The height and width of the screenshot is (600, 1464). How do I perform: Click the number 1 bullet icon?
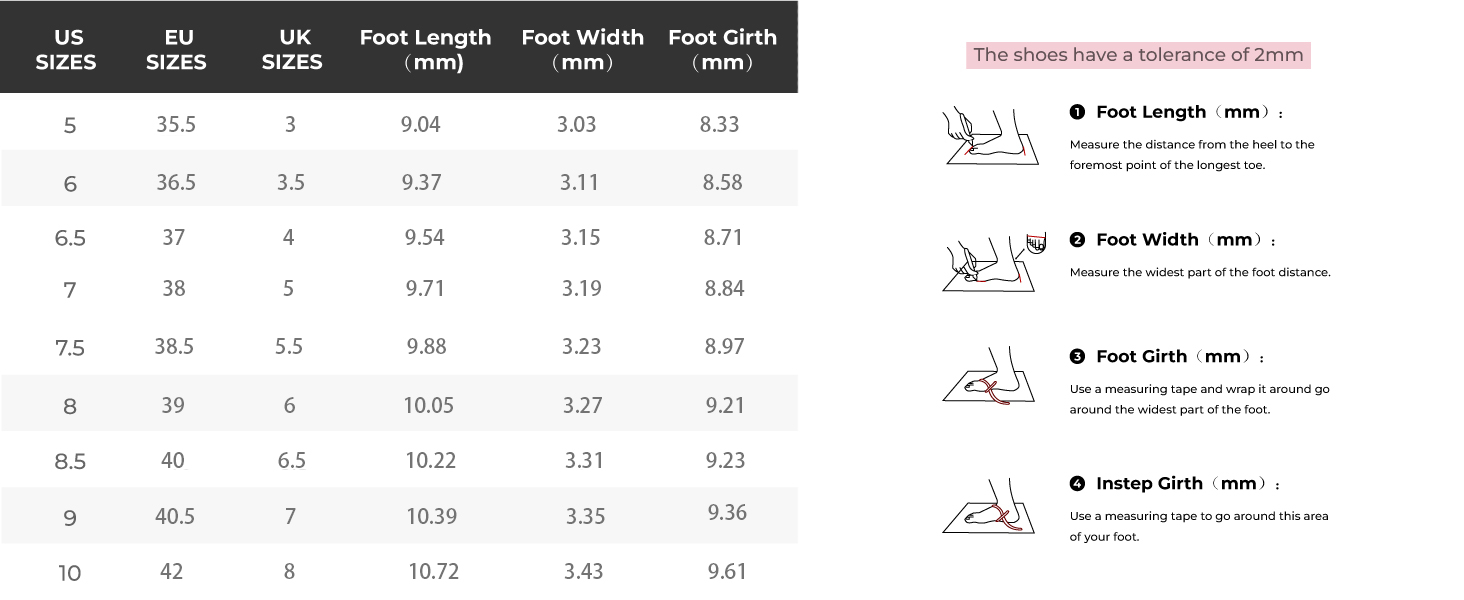click(1077, 112)
